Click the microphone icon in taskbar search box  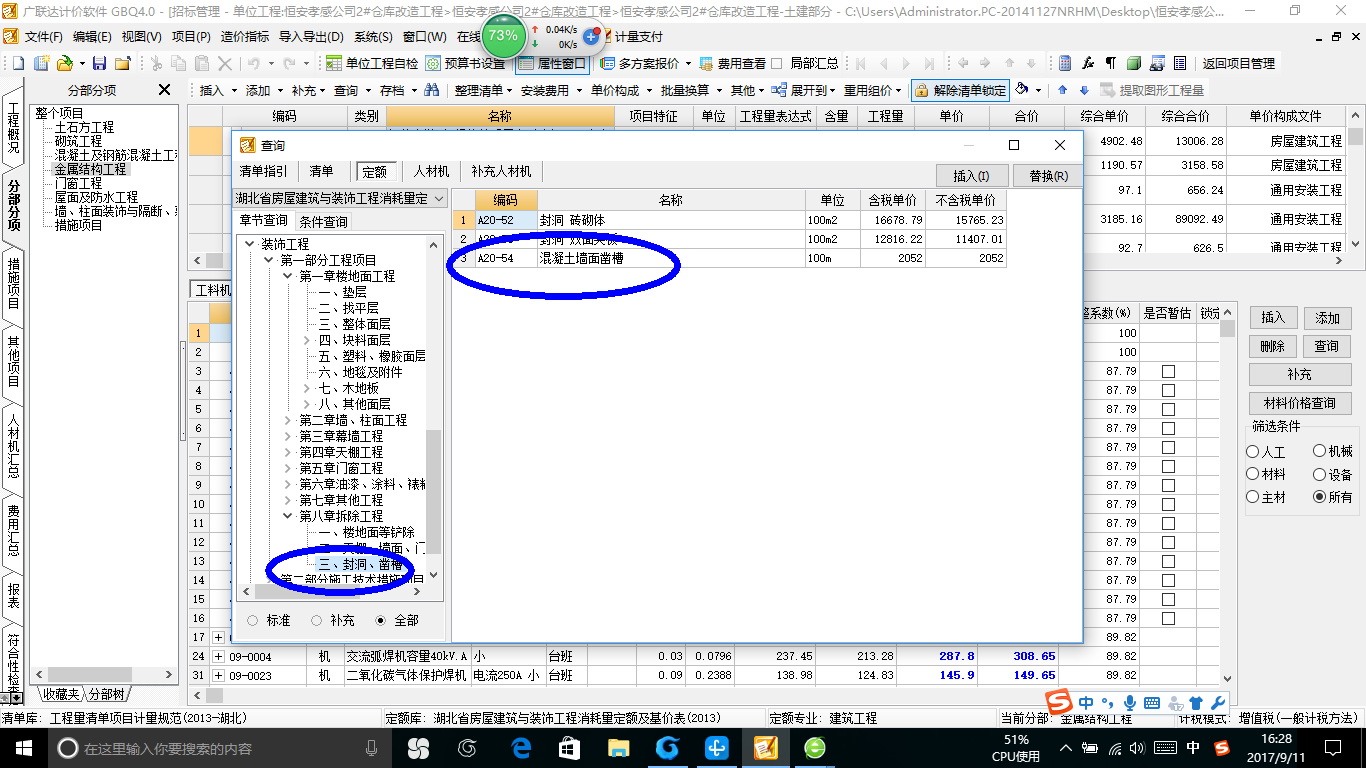(372, 747)
